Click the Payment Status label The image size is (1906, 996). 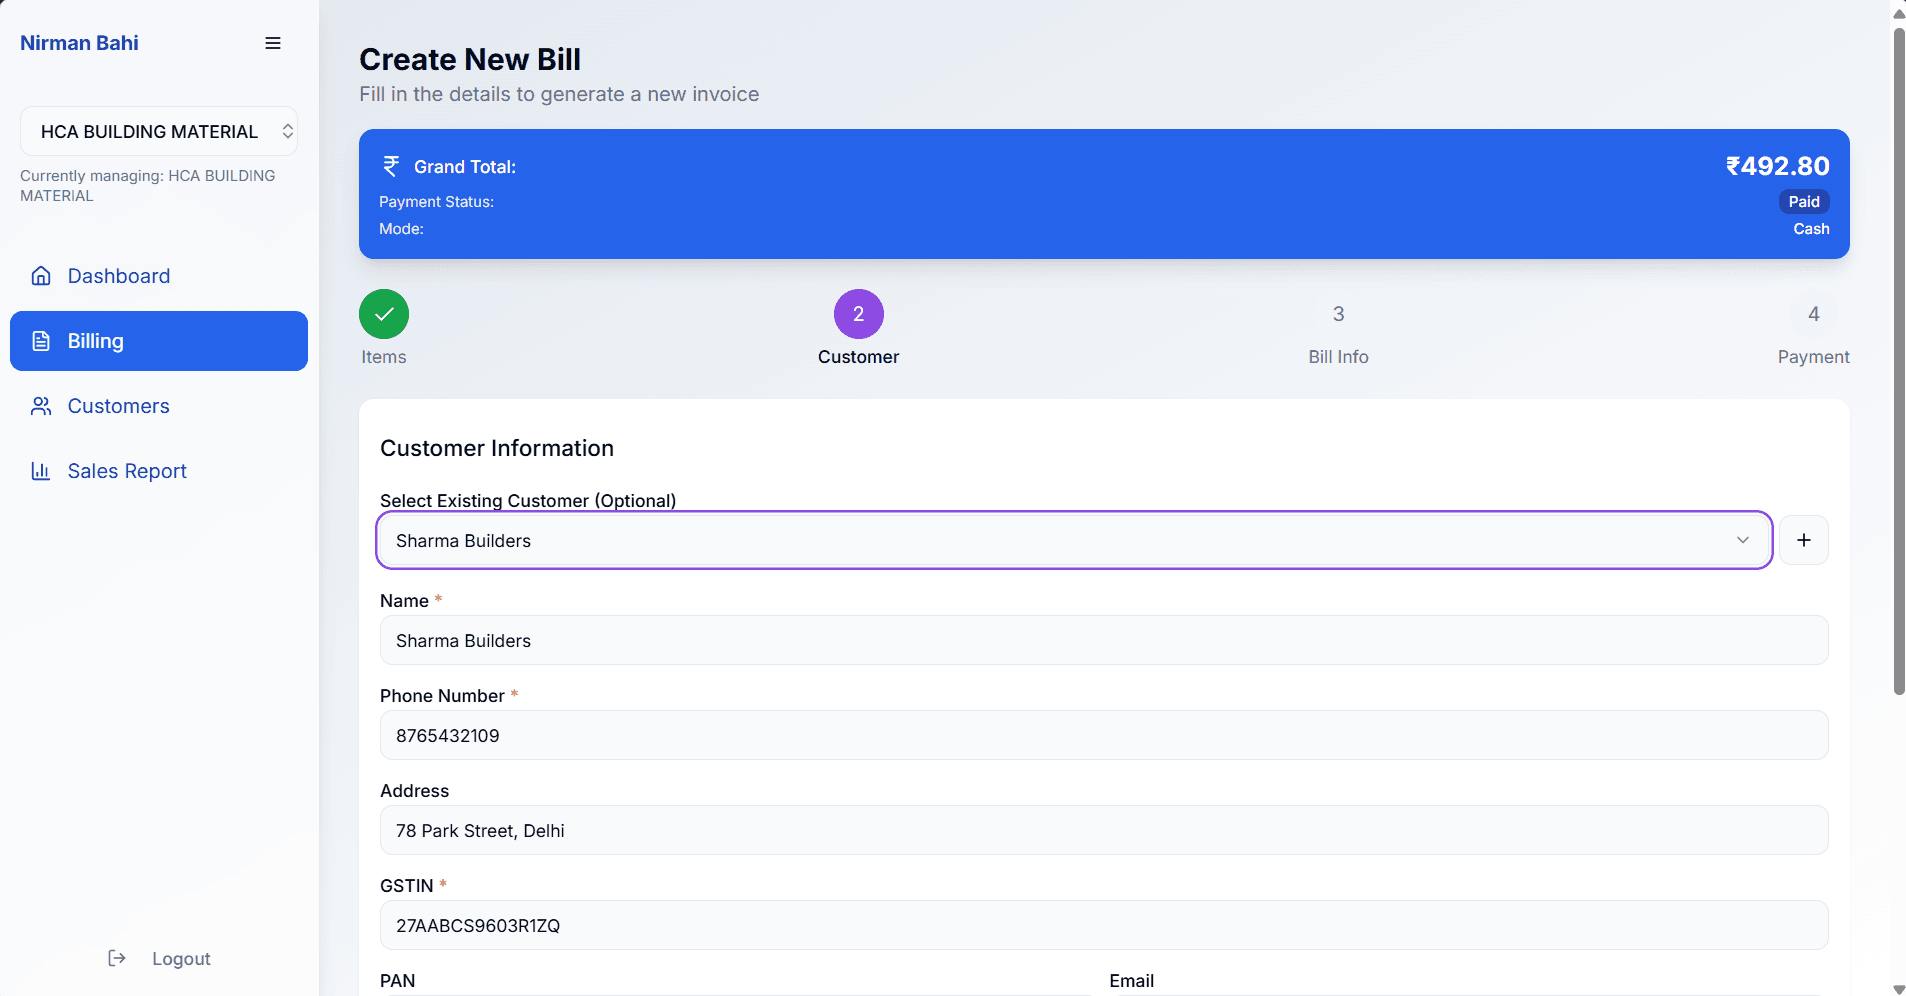pos(436,202)
